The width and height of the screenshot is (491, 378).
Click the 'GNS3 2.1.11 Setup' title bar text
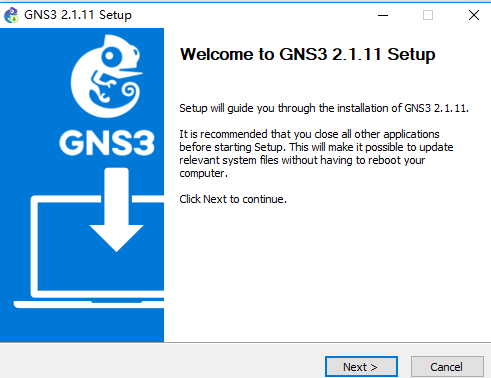[x=78, y=15]
